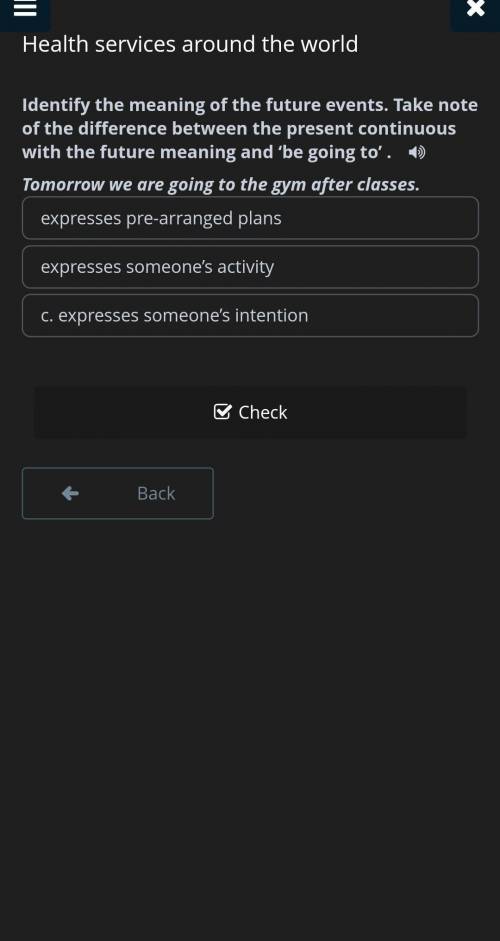Tap the 'Back' text label
Image resolution: width=500 pixels, height=941 pixels.
tap(156, 493)
